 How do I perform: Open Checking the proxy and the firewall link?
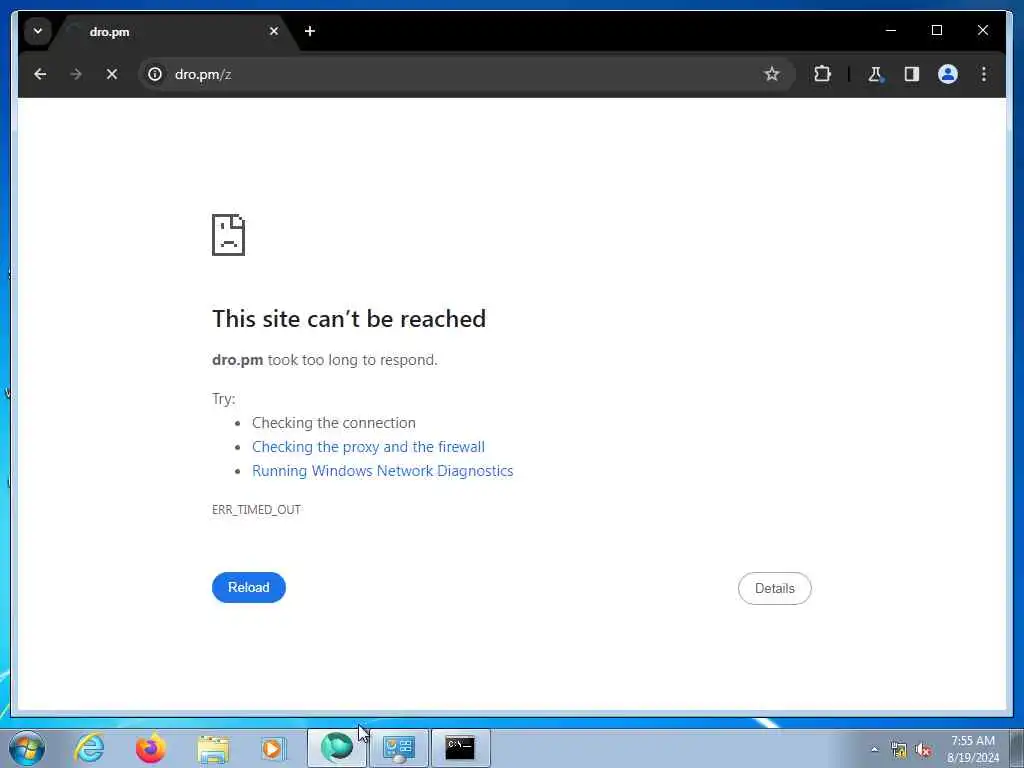pyautogui.click(x=368, y=447)
